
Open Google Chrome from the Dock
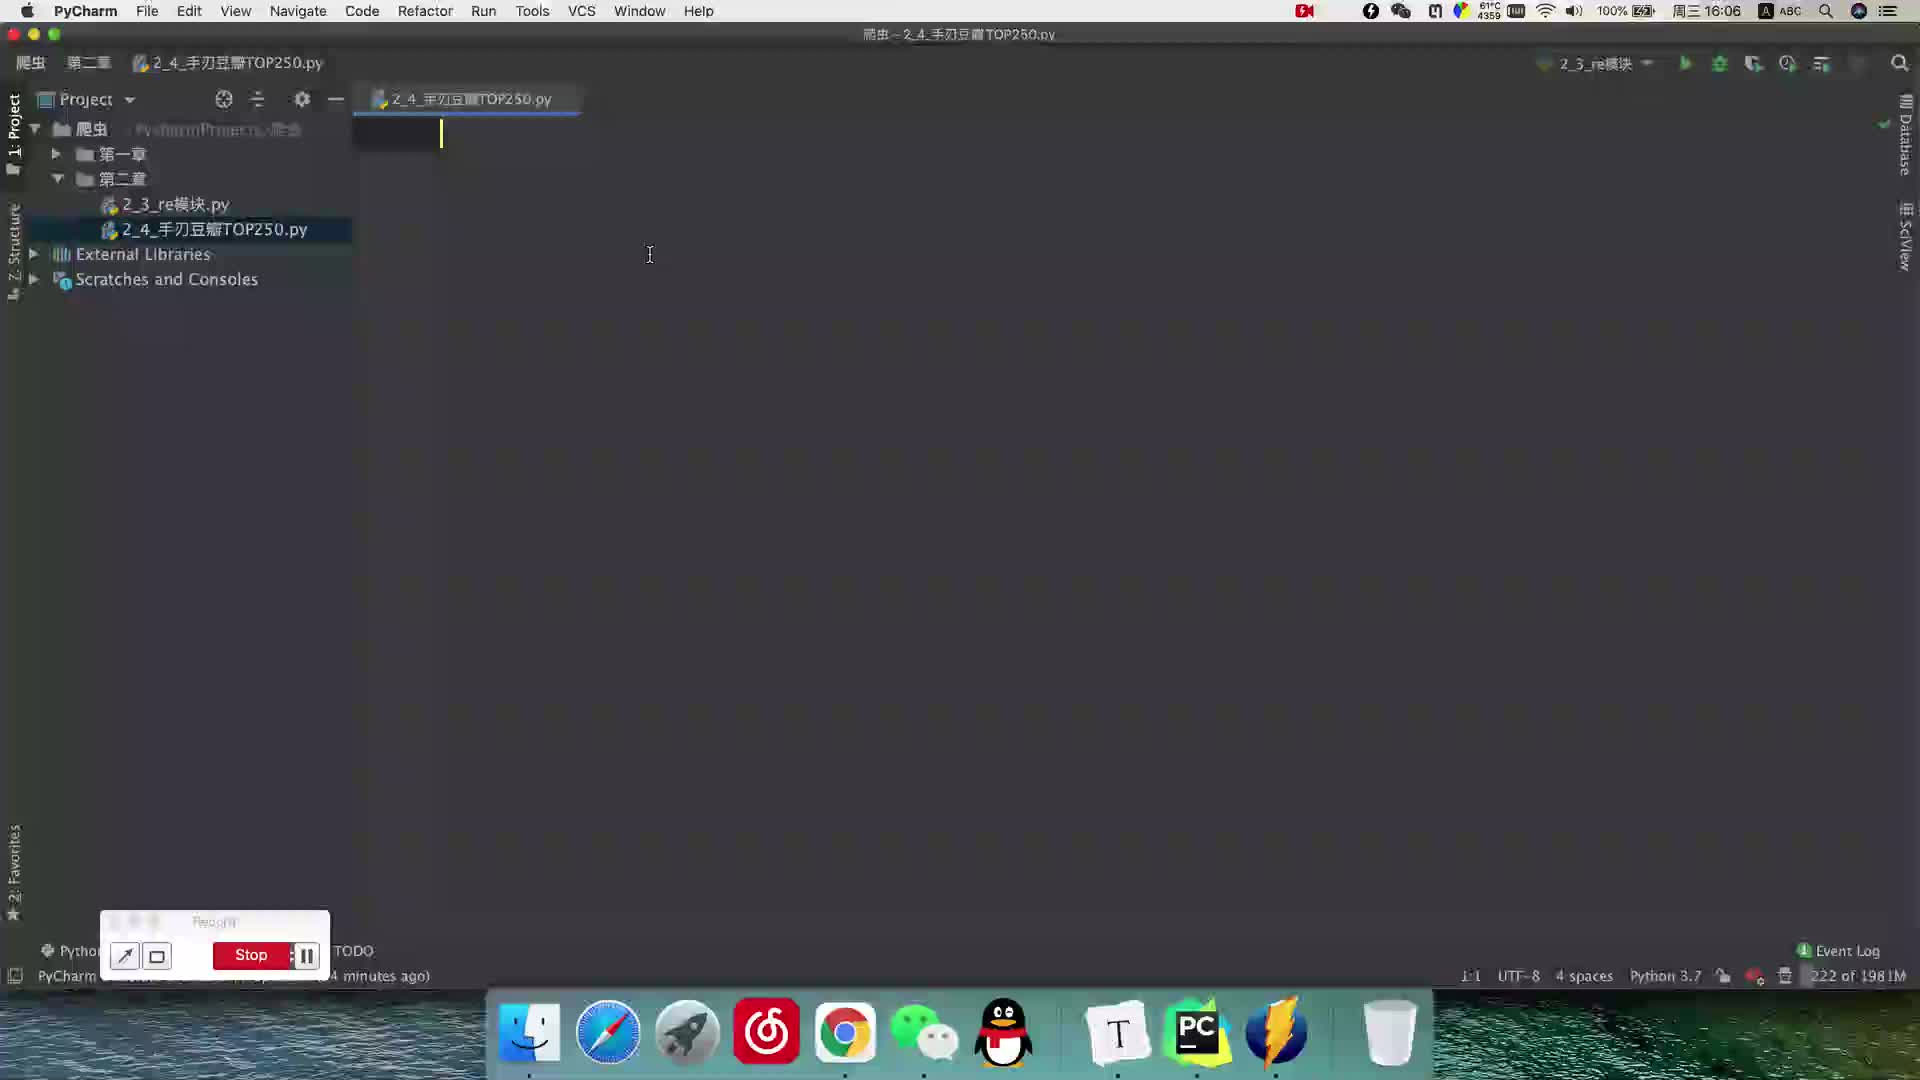click(x=845, y=1032)
